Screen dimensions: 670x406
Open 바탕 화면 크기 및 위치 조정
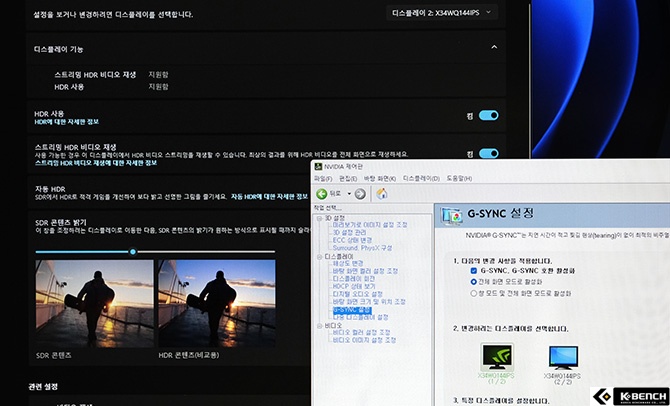(369, 302)
